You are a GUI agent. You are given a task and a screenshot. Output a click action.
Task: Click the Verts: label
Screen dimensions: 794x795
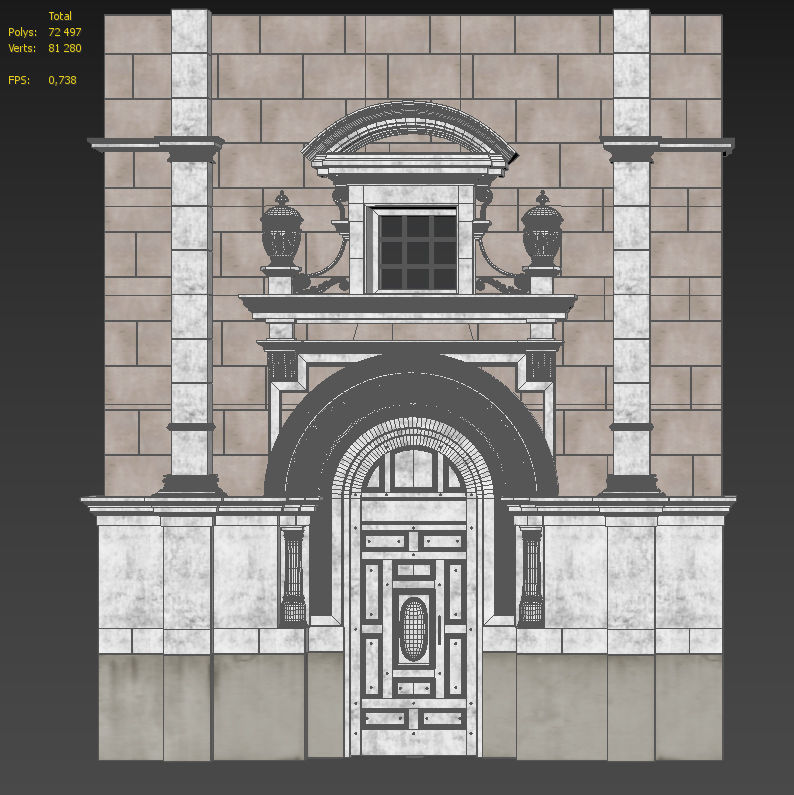tap(22, 48)
